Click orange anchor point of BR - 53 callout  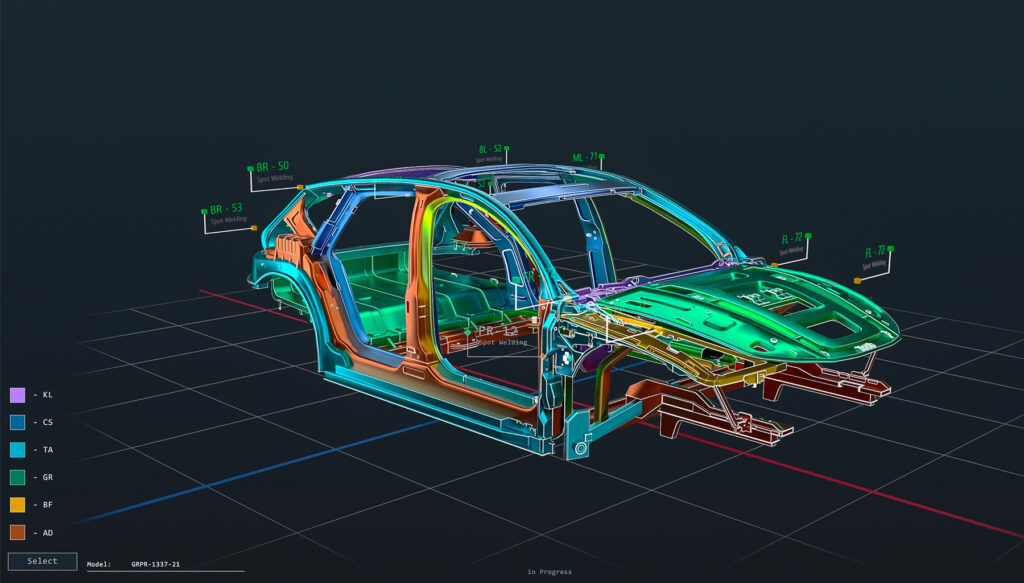(x=254, y=228)
